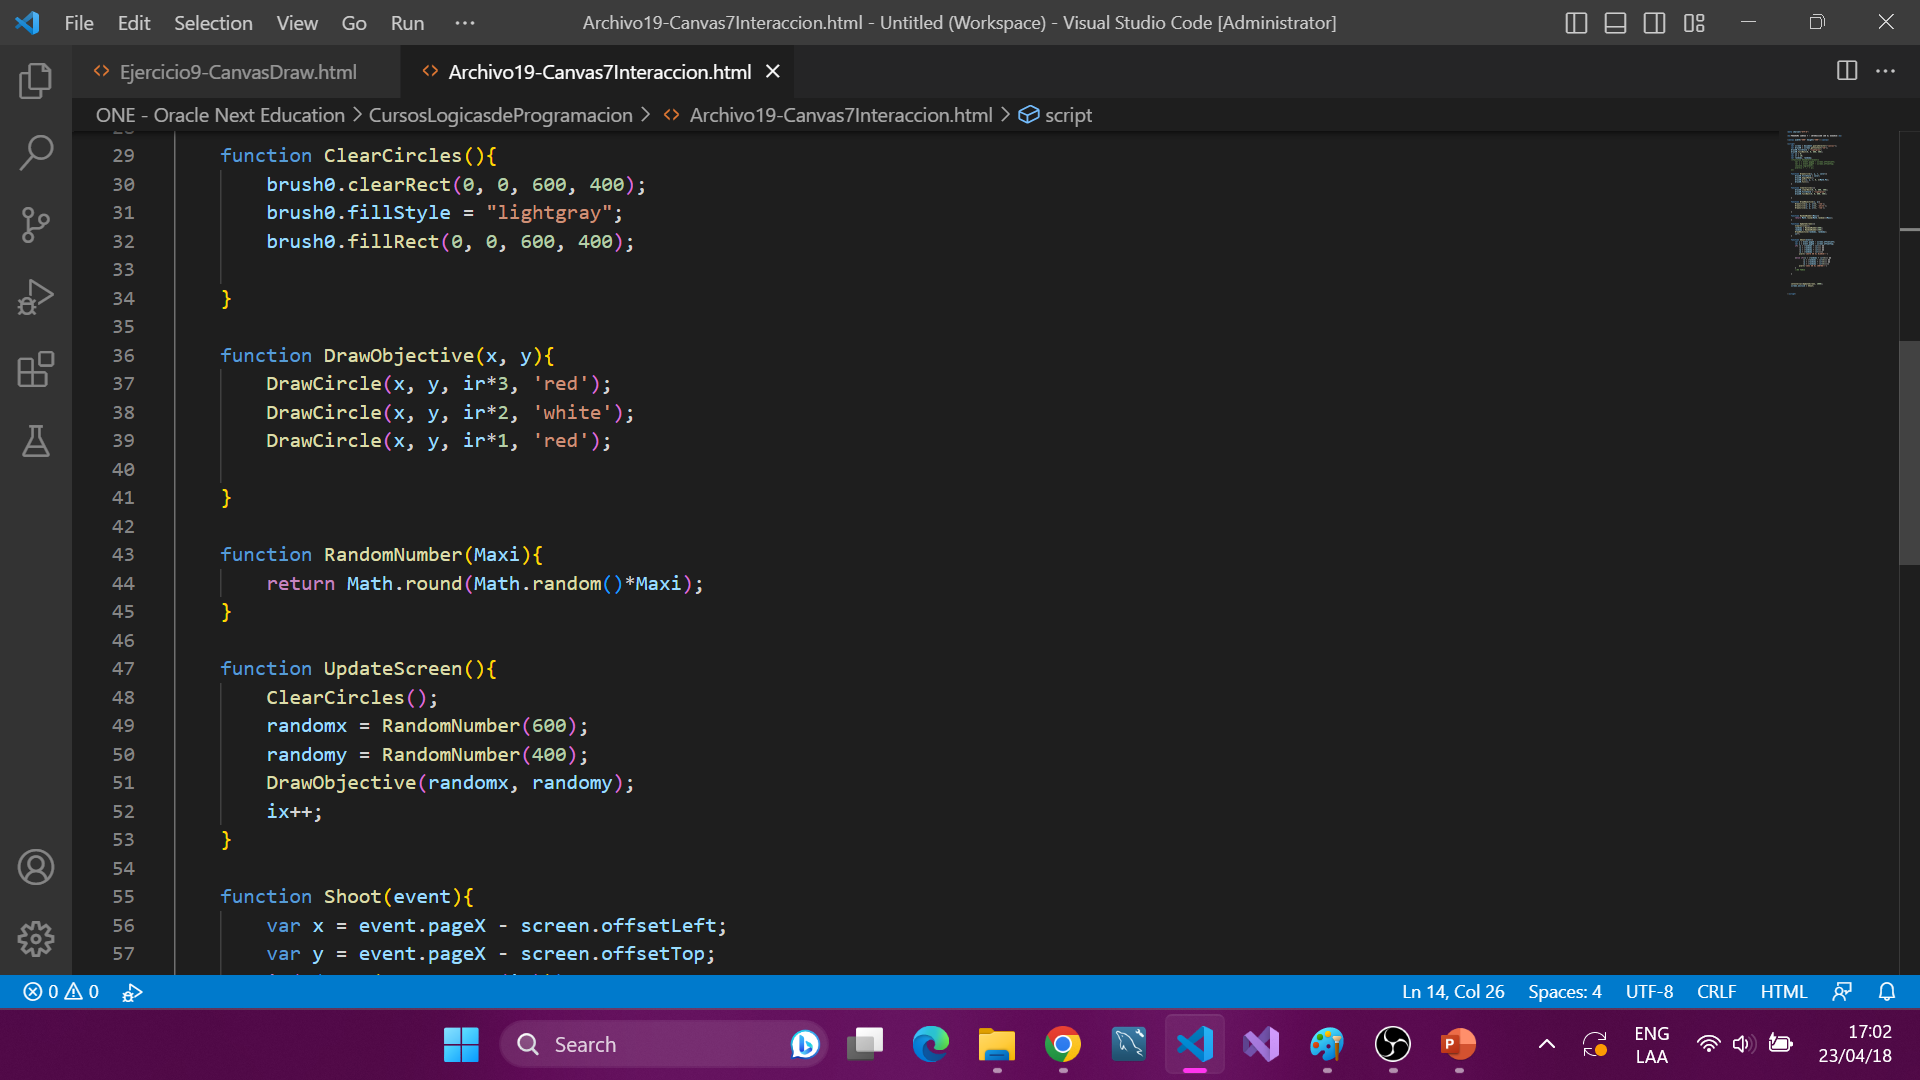Open Customize Layout button
Screen dimensions: 1920x1080
pos(1694,22)
